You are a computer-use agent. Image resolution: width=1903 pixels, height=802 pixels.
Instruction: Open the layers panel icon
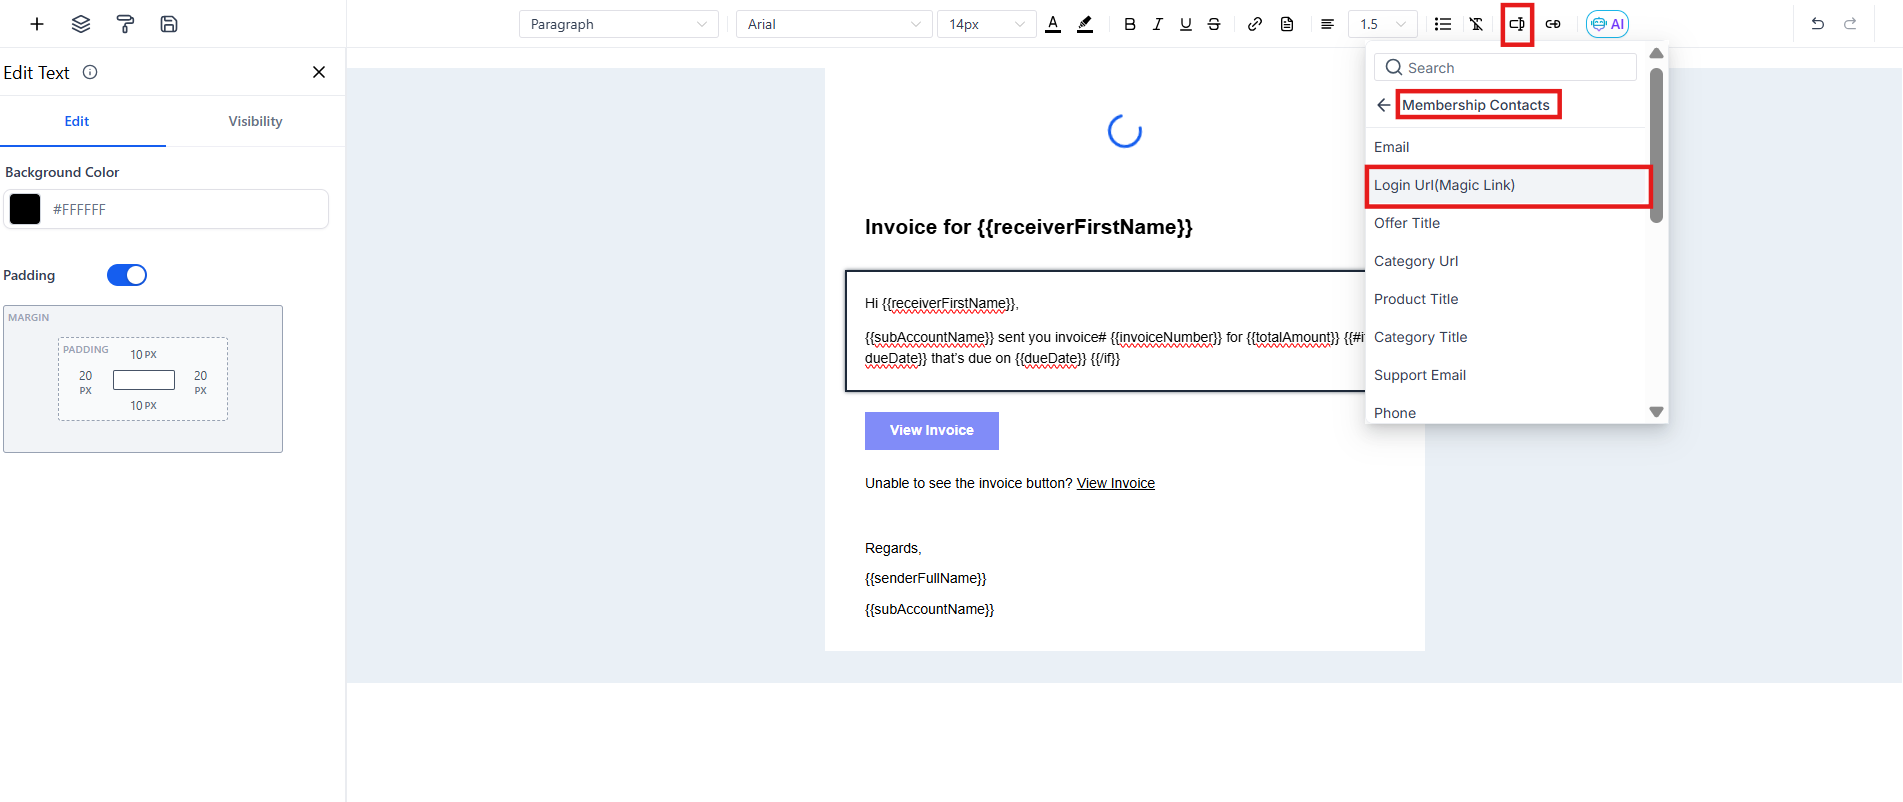(x=81, y=24)
